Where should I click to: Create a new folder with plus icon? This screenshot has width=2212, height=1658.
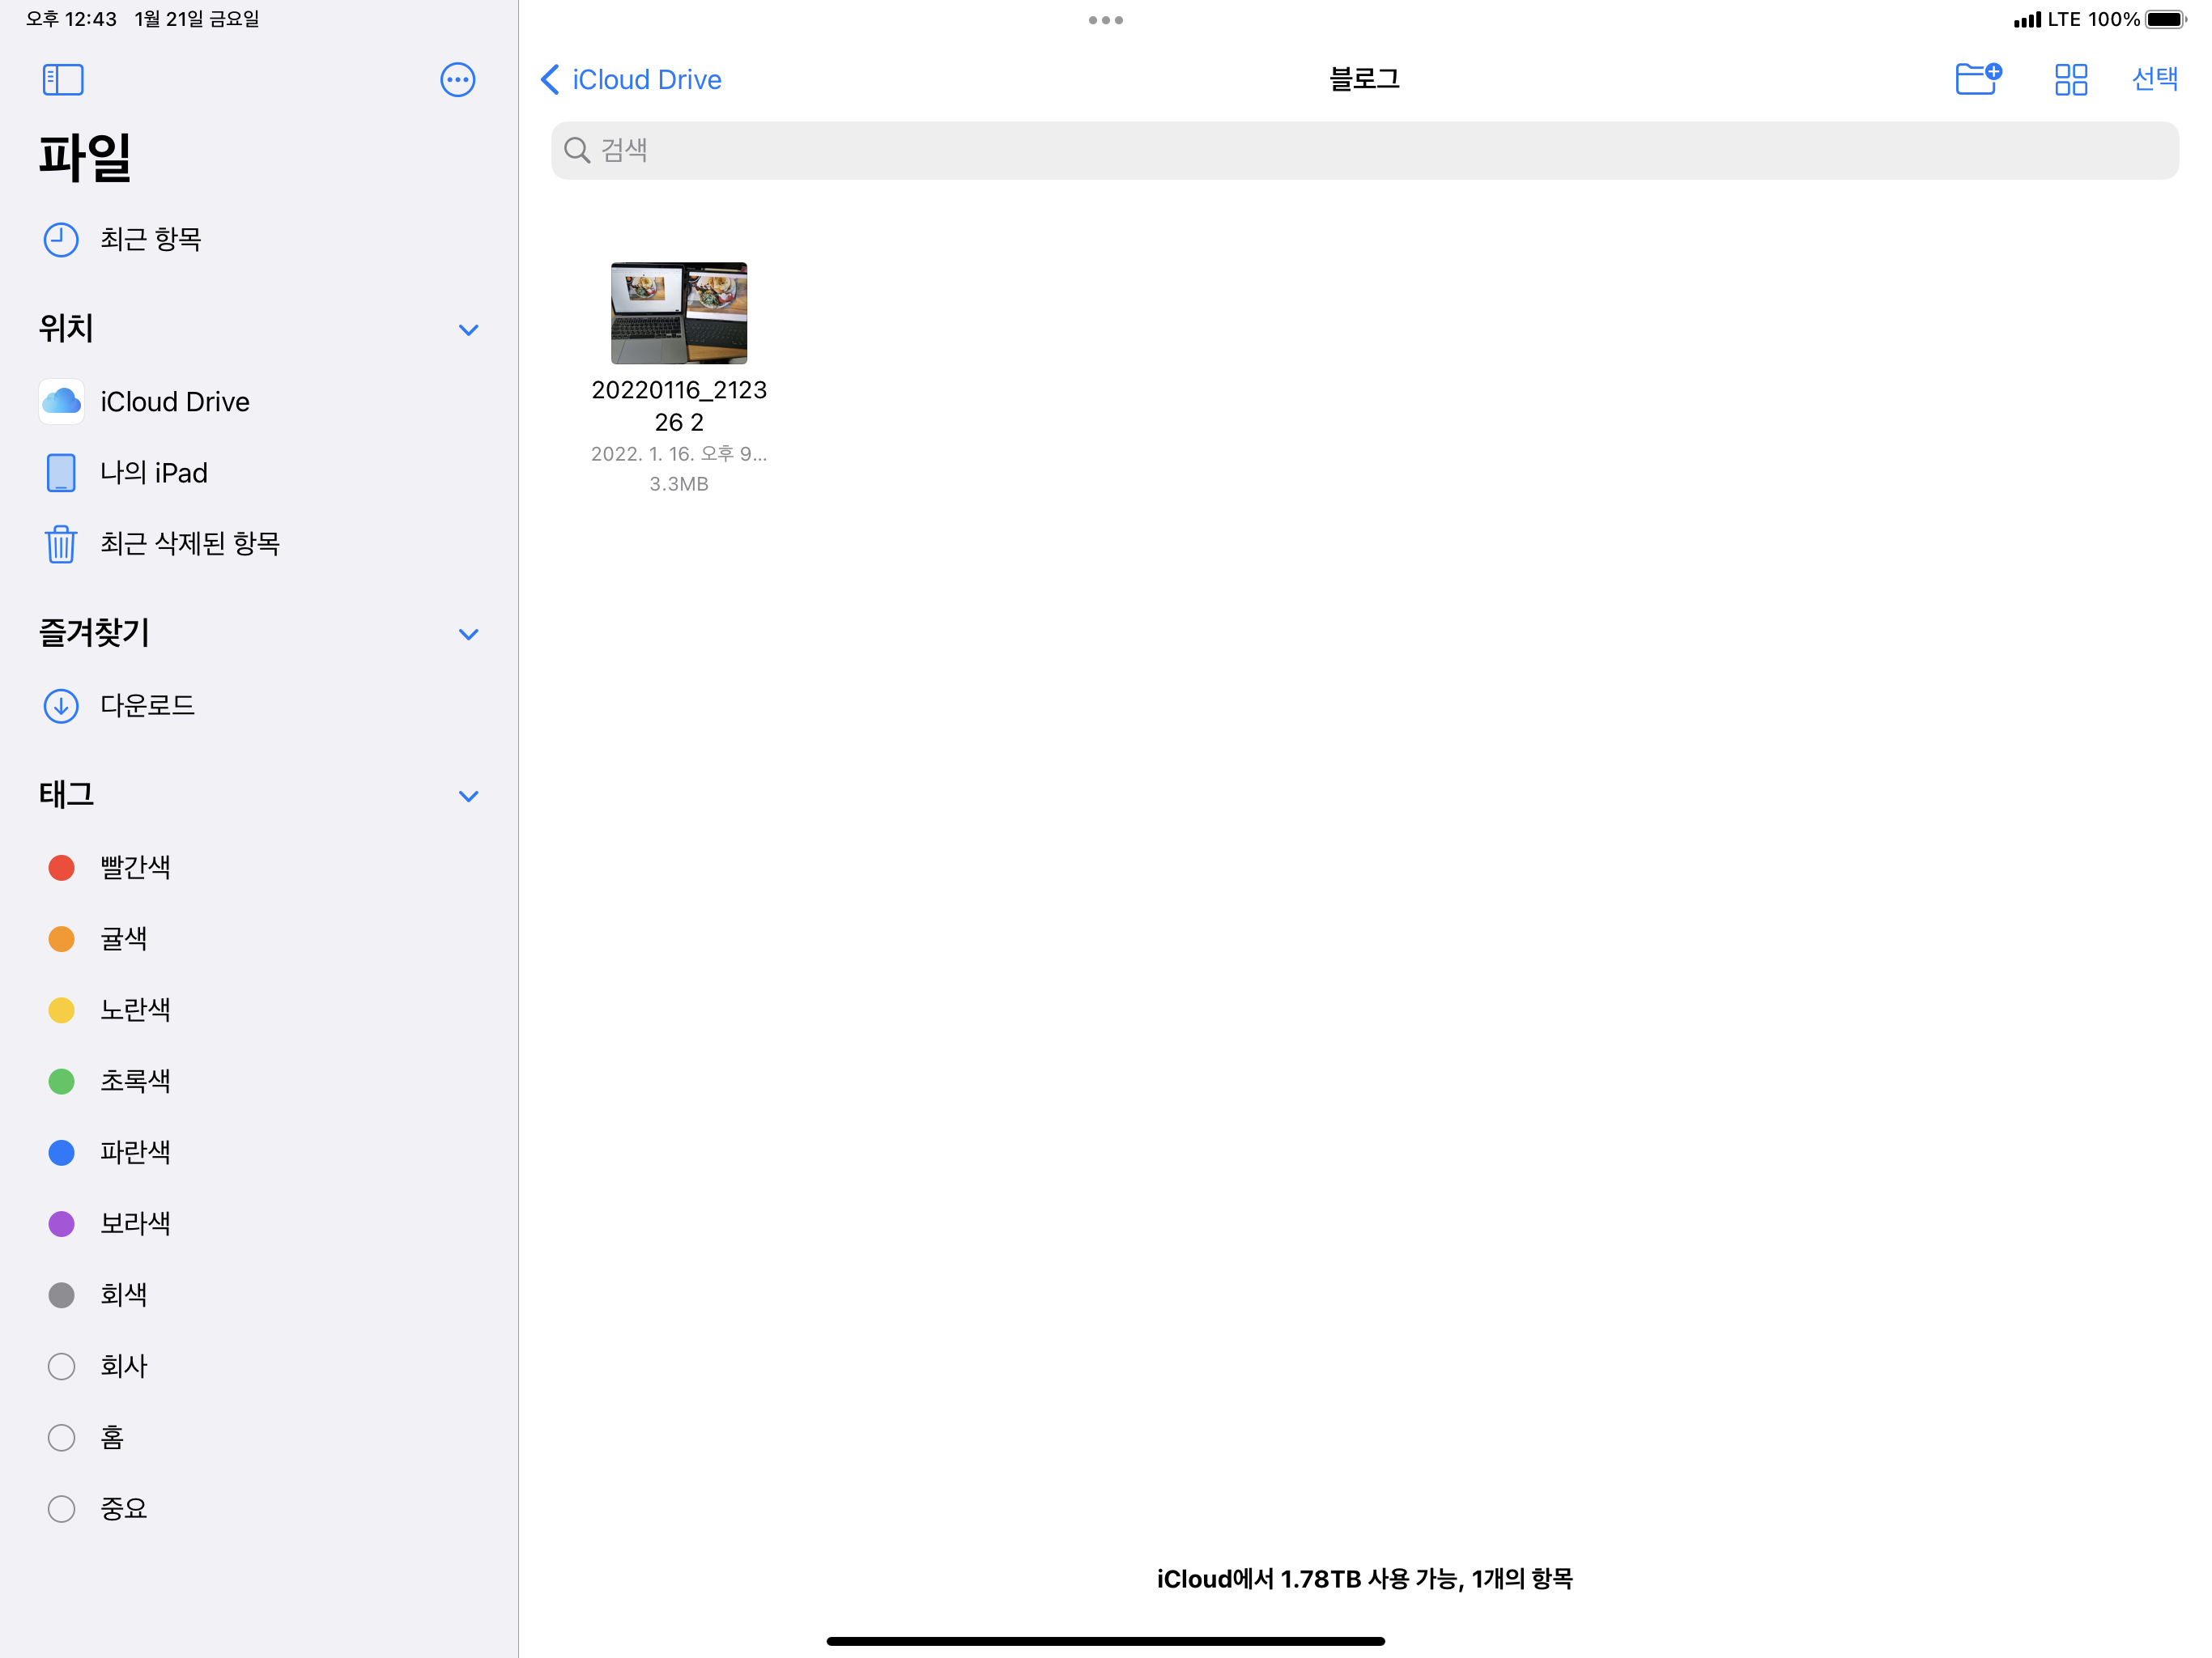(x=1977, y=79)
